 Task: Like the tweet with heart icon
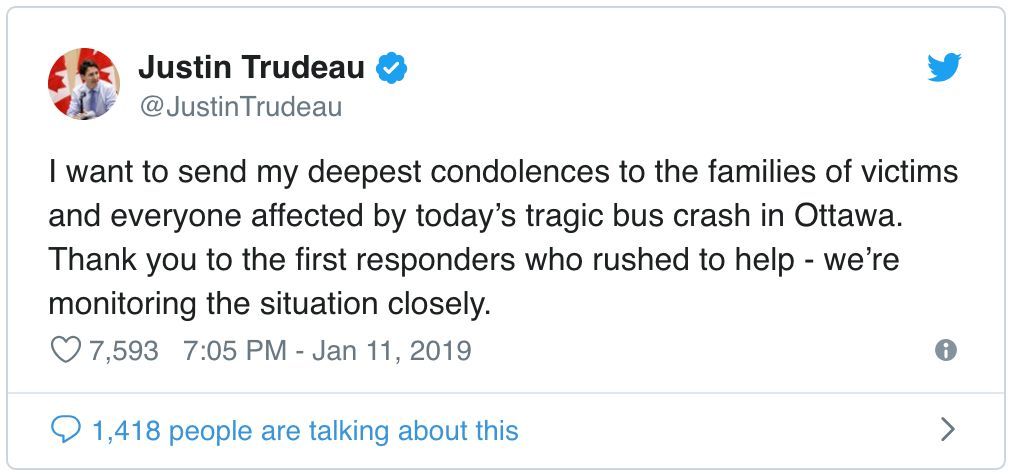[x=65, y=350]
